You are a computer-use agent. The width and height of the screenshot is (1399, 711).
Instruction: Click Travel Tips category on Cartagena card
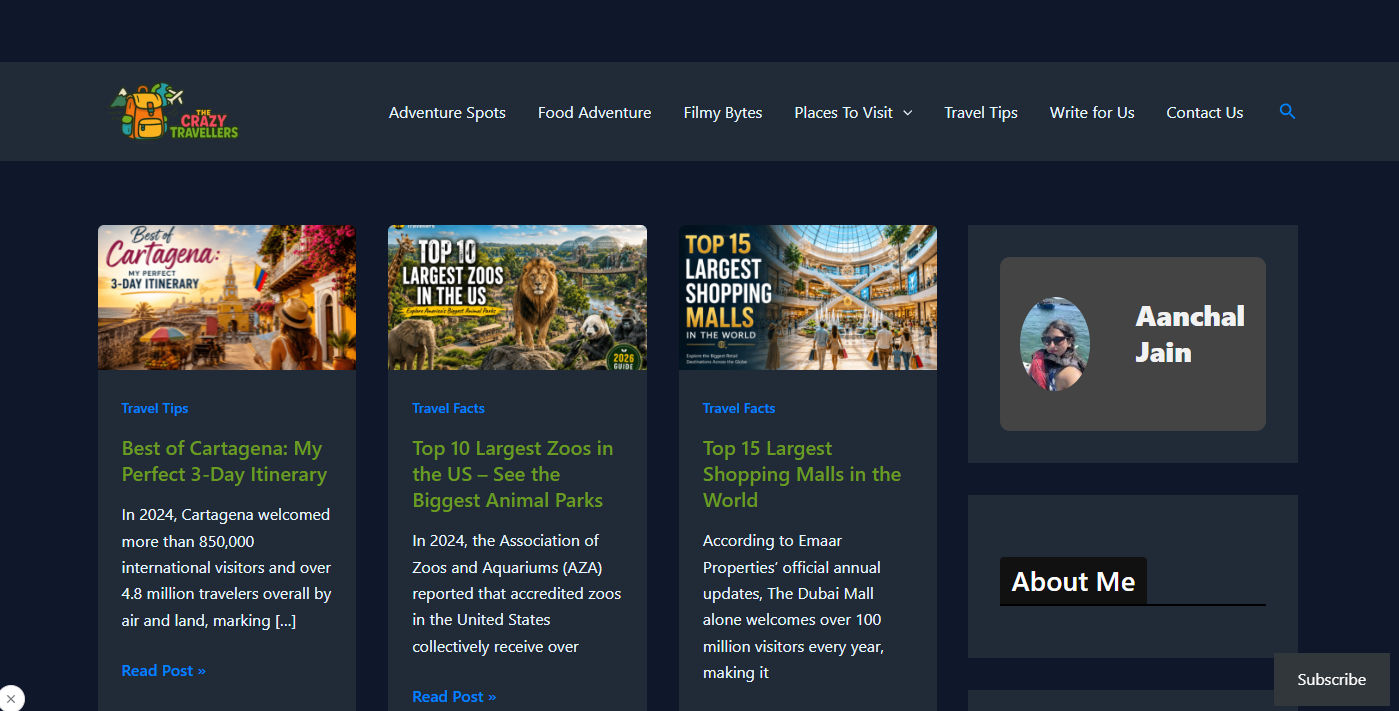coord(155,408)
